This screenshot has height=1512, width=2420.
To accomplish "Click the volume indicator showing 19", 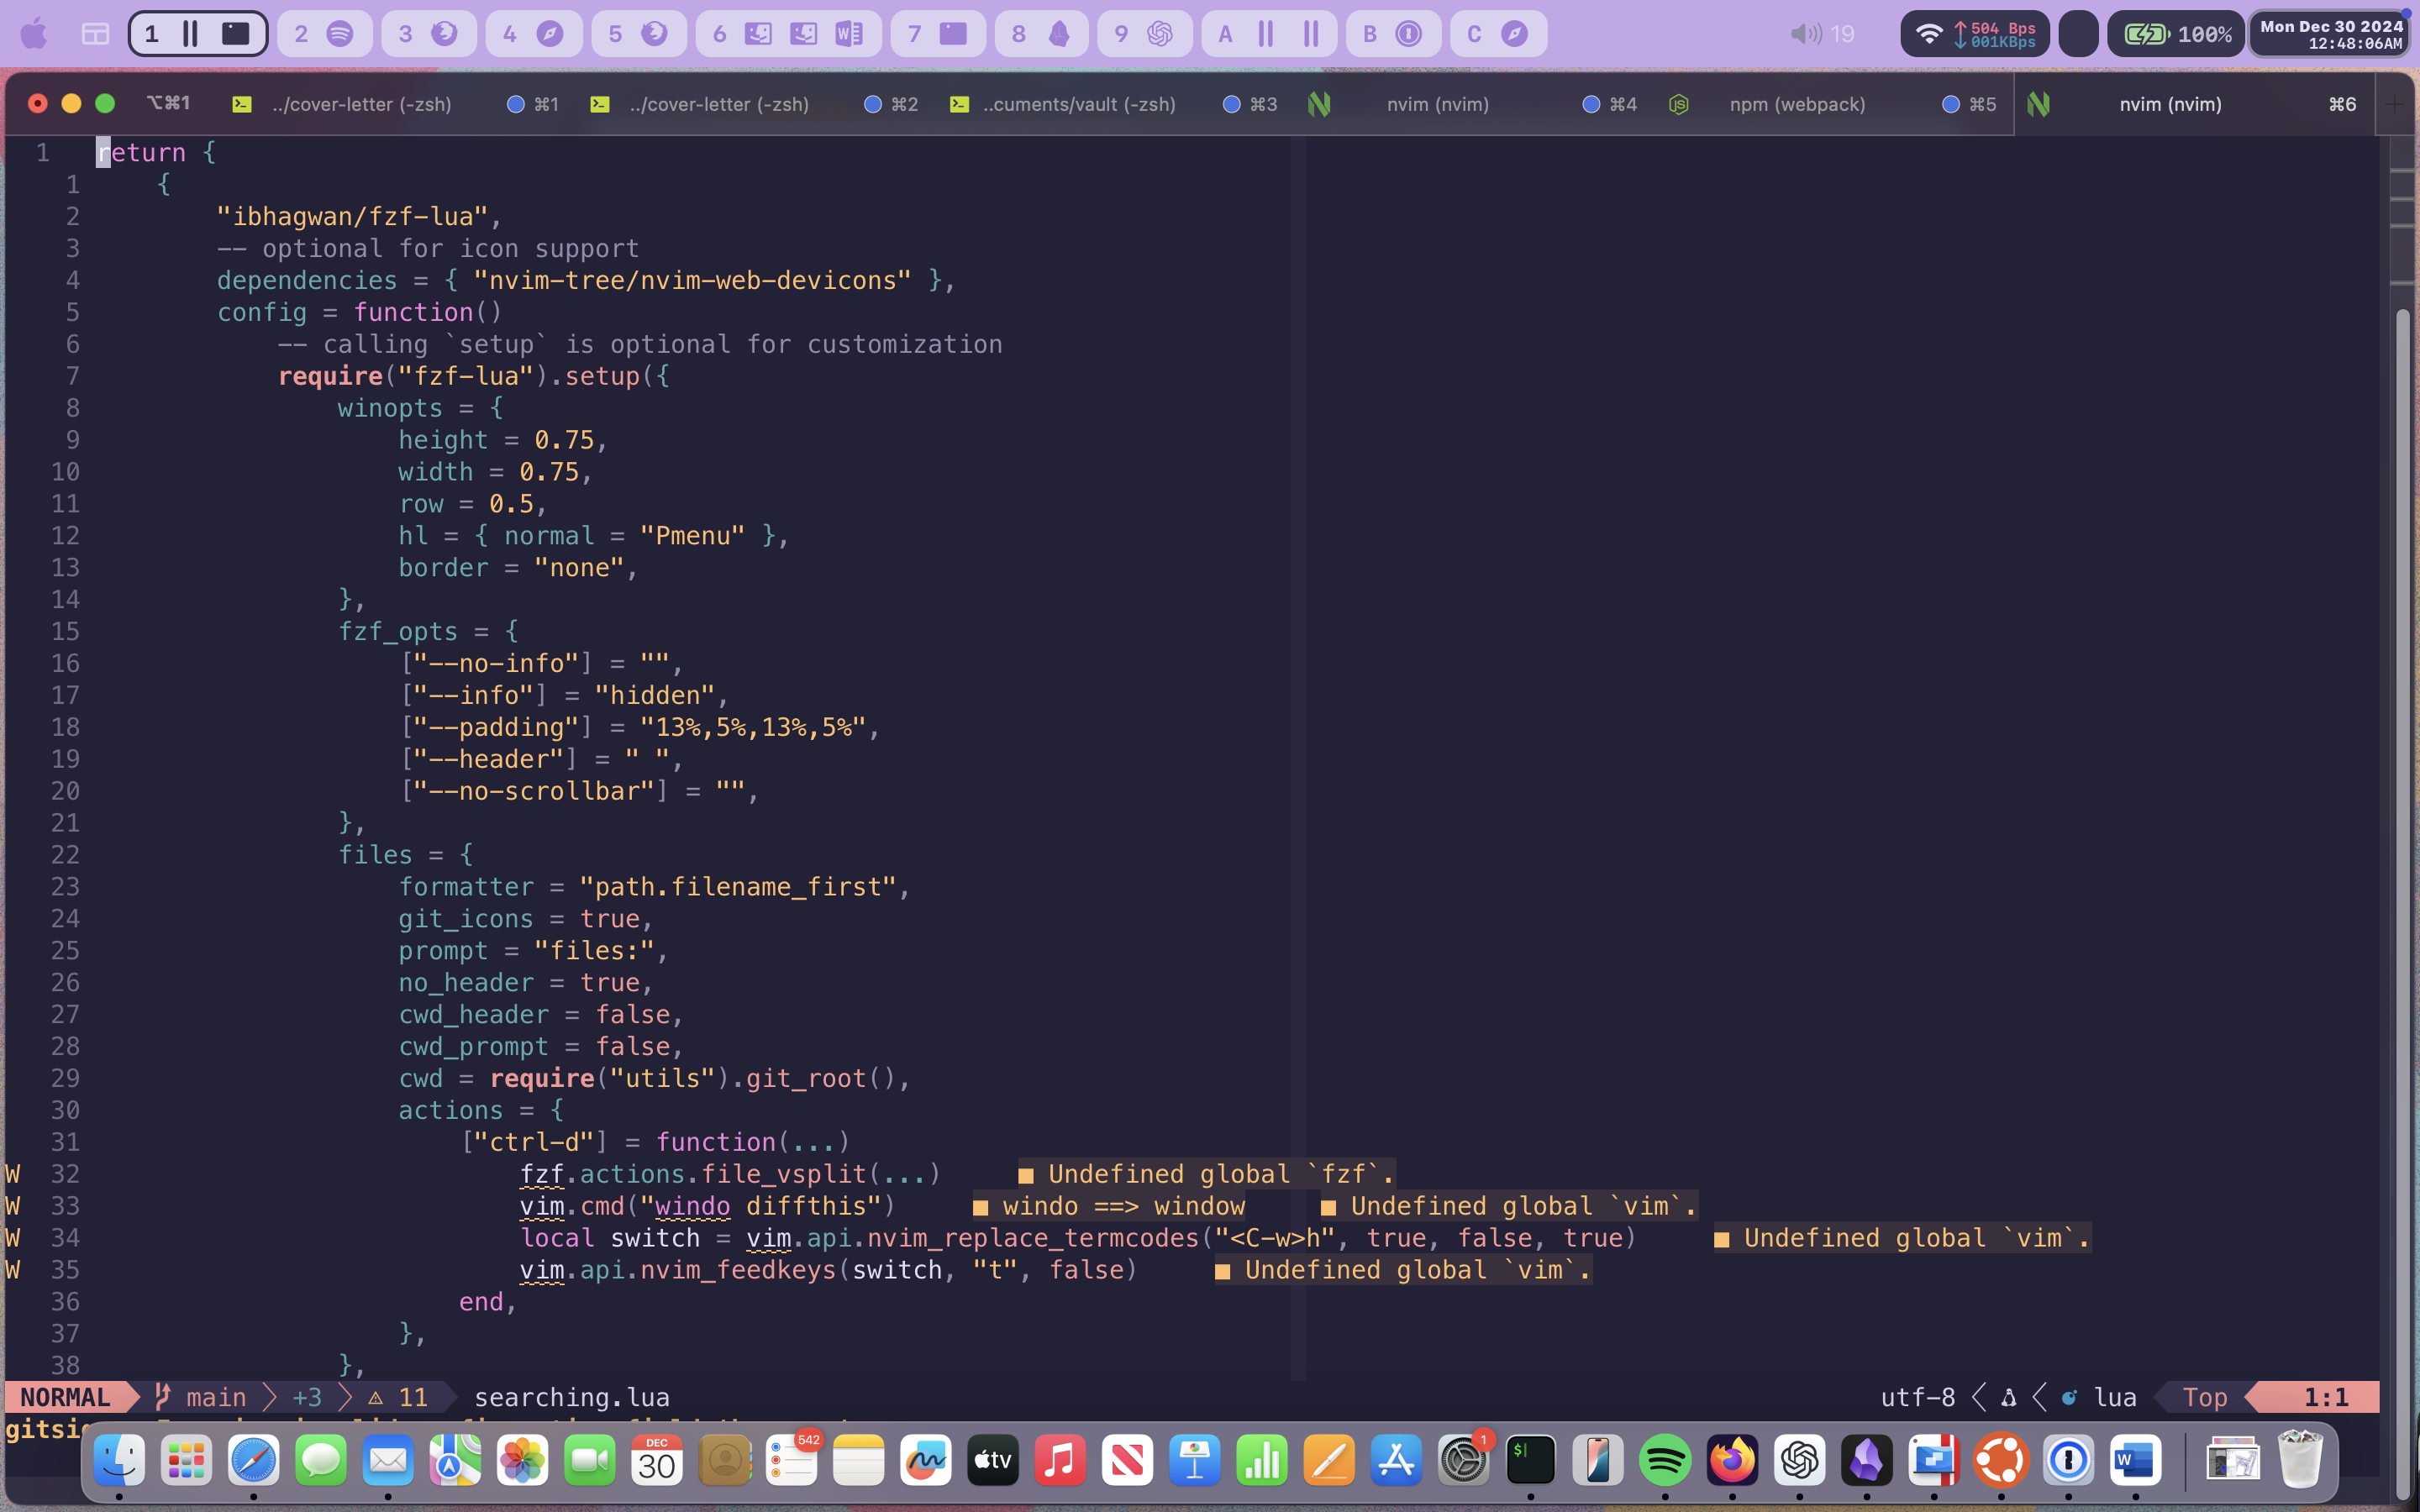I will click(x=1822, y=34).
